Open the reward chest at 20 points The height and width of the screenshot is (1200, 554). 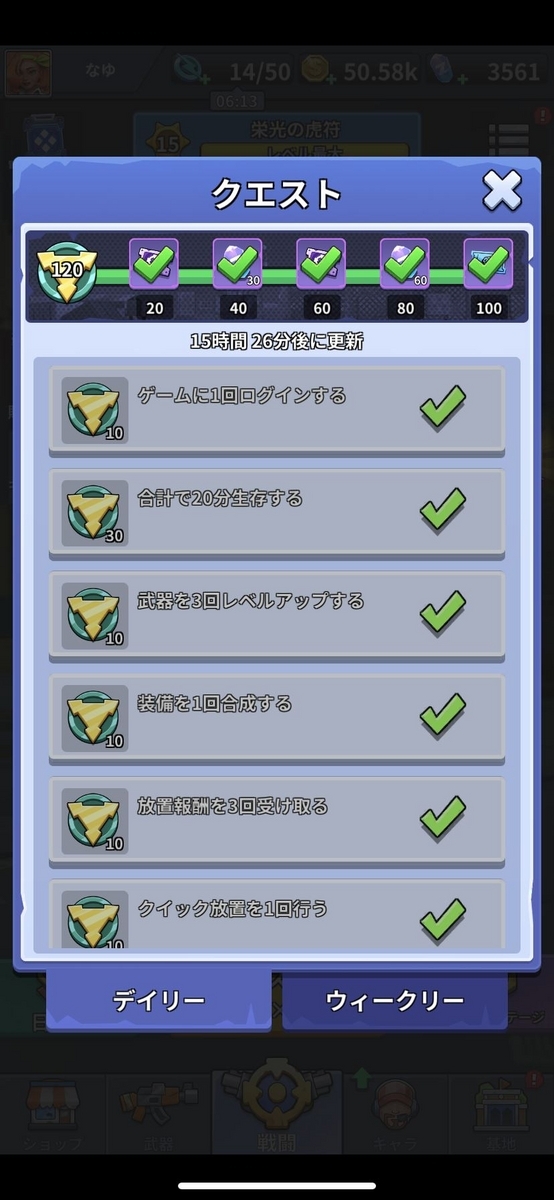click(x=154, y=264)
